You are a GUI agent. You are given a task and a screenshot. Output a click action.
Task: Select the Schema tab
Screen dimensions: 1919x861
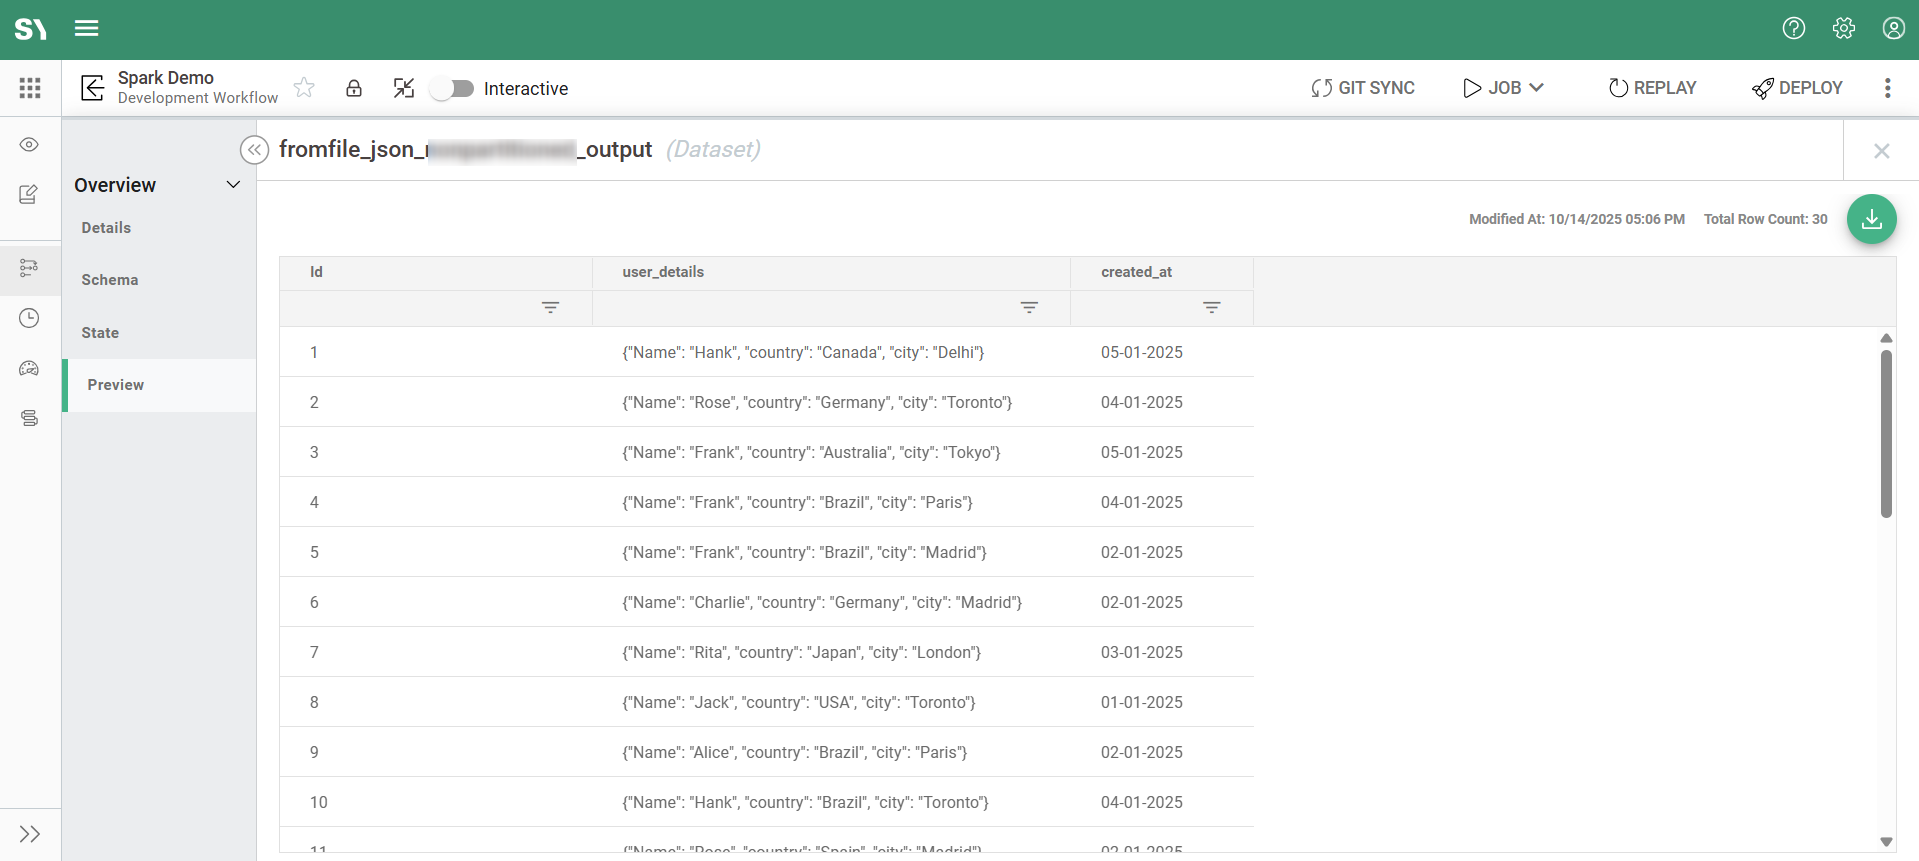(x=110, y=280)
